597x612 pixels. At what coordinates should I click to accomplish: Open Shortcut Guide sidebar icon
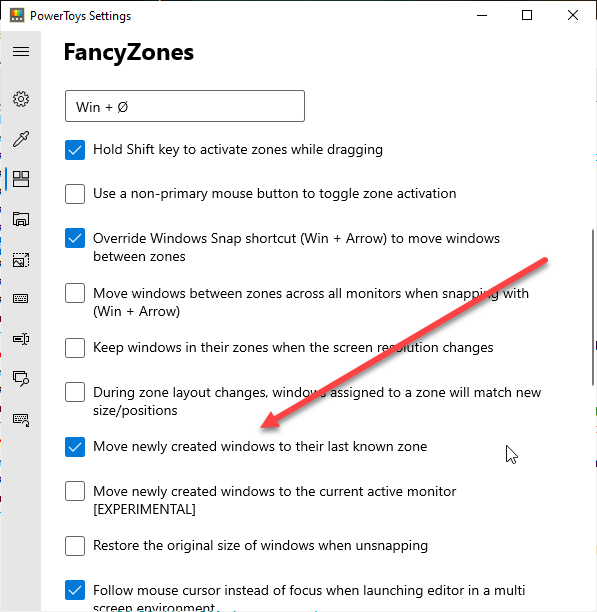tap(21, 420)
